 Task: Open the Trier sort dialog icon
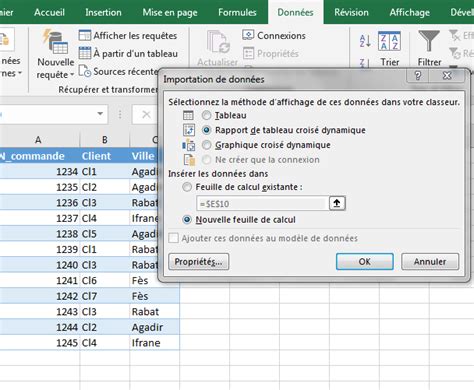389,41
